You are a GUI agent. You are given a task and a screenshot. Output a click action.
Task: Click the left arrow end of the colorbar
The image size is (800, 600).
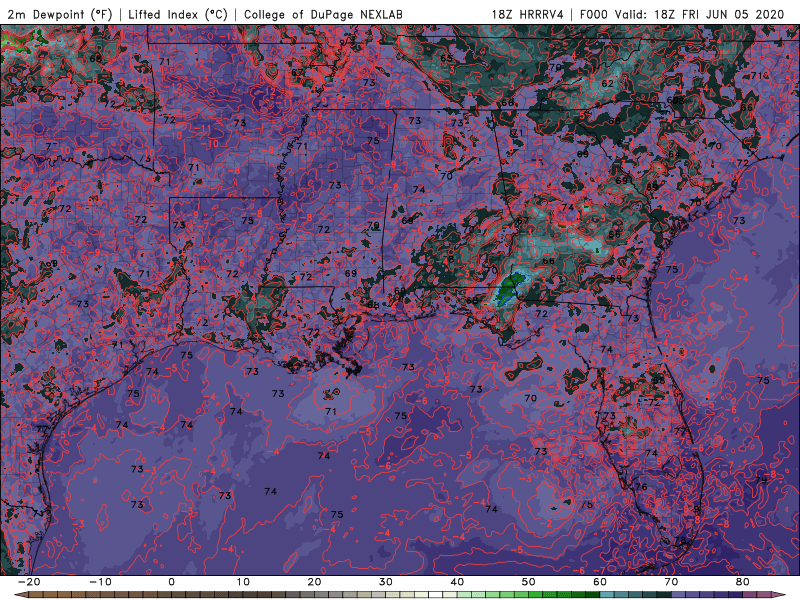[x=19, y=595]
